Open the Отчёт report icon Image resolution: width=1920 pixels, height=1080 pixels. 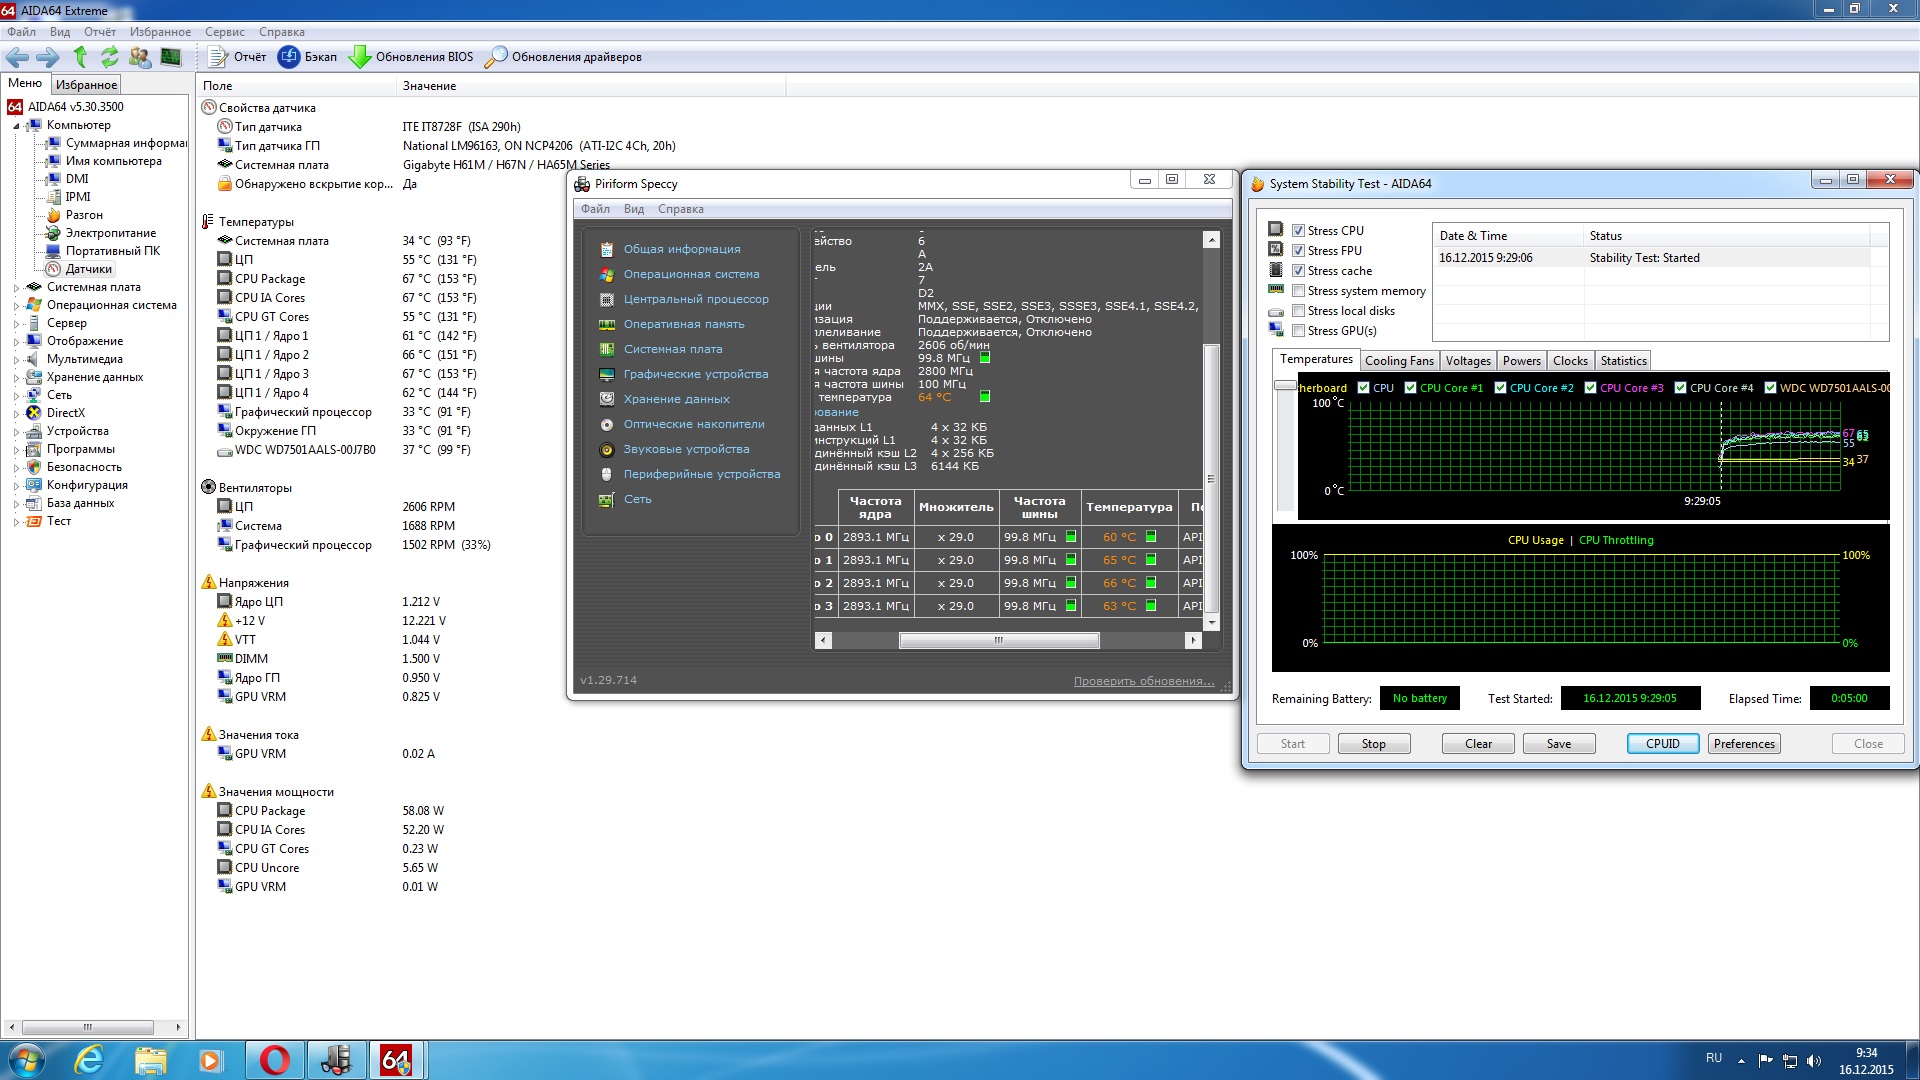click(x=218, y=57)
